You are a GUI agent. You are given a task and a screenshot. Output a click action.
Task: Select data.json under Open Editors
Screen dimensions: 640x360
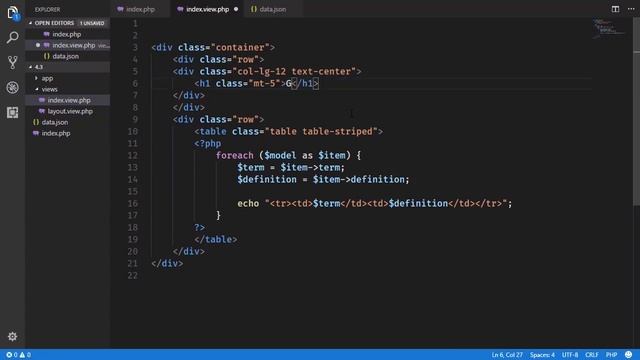pos(65,56)
